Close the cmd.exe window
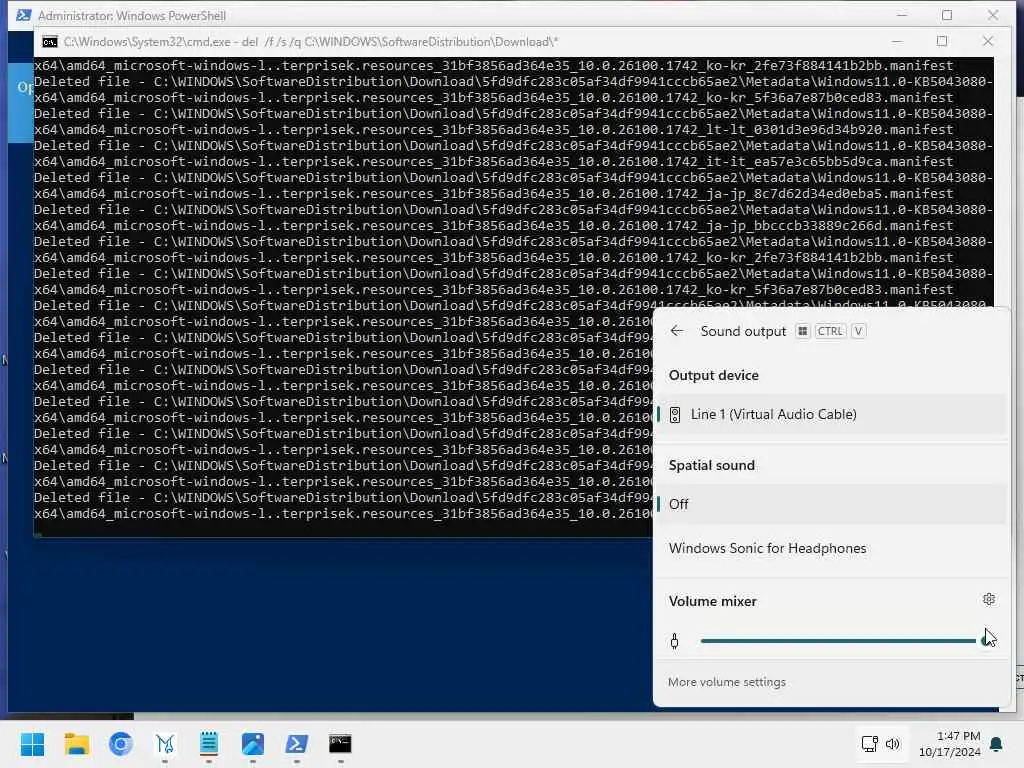The image size is (1024, 768). pos(987,41)
